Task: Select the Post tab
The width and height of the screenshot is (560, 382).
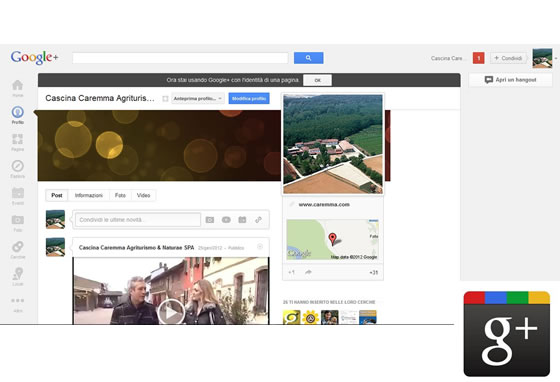Action: 57,195
